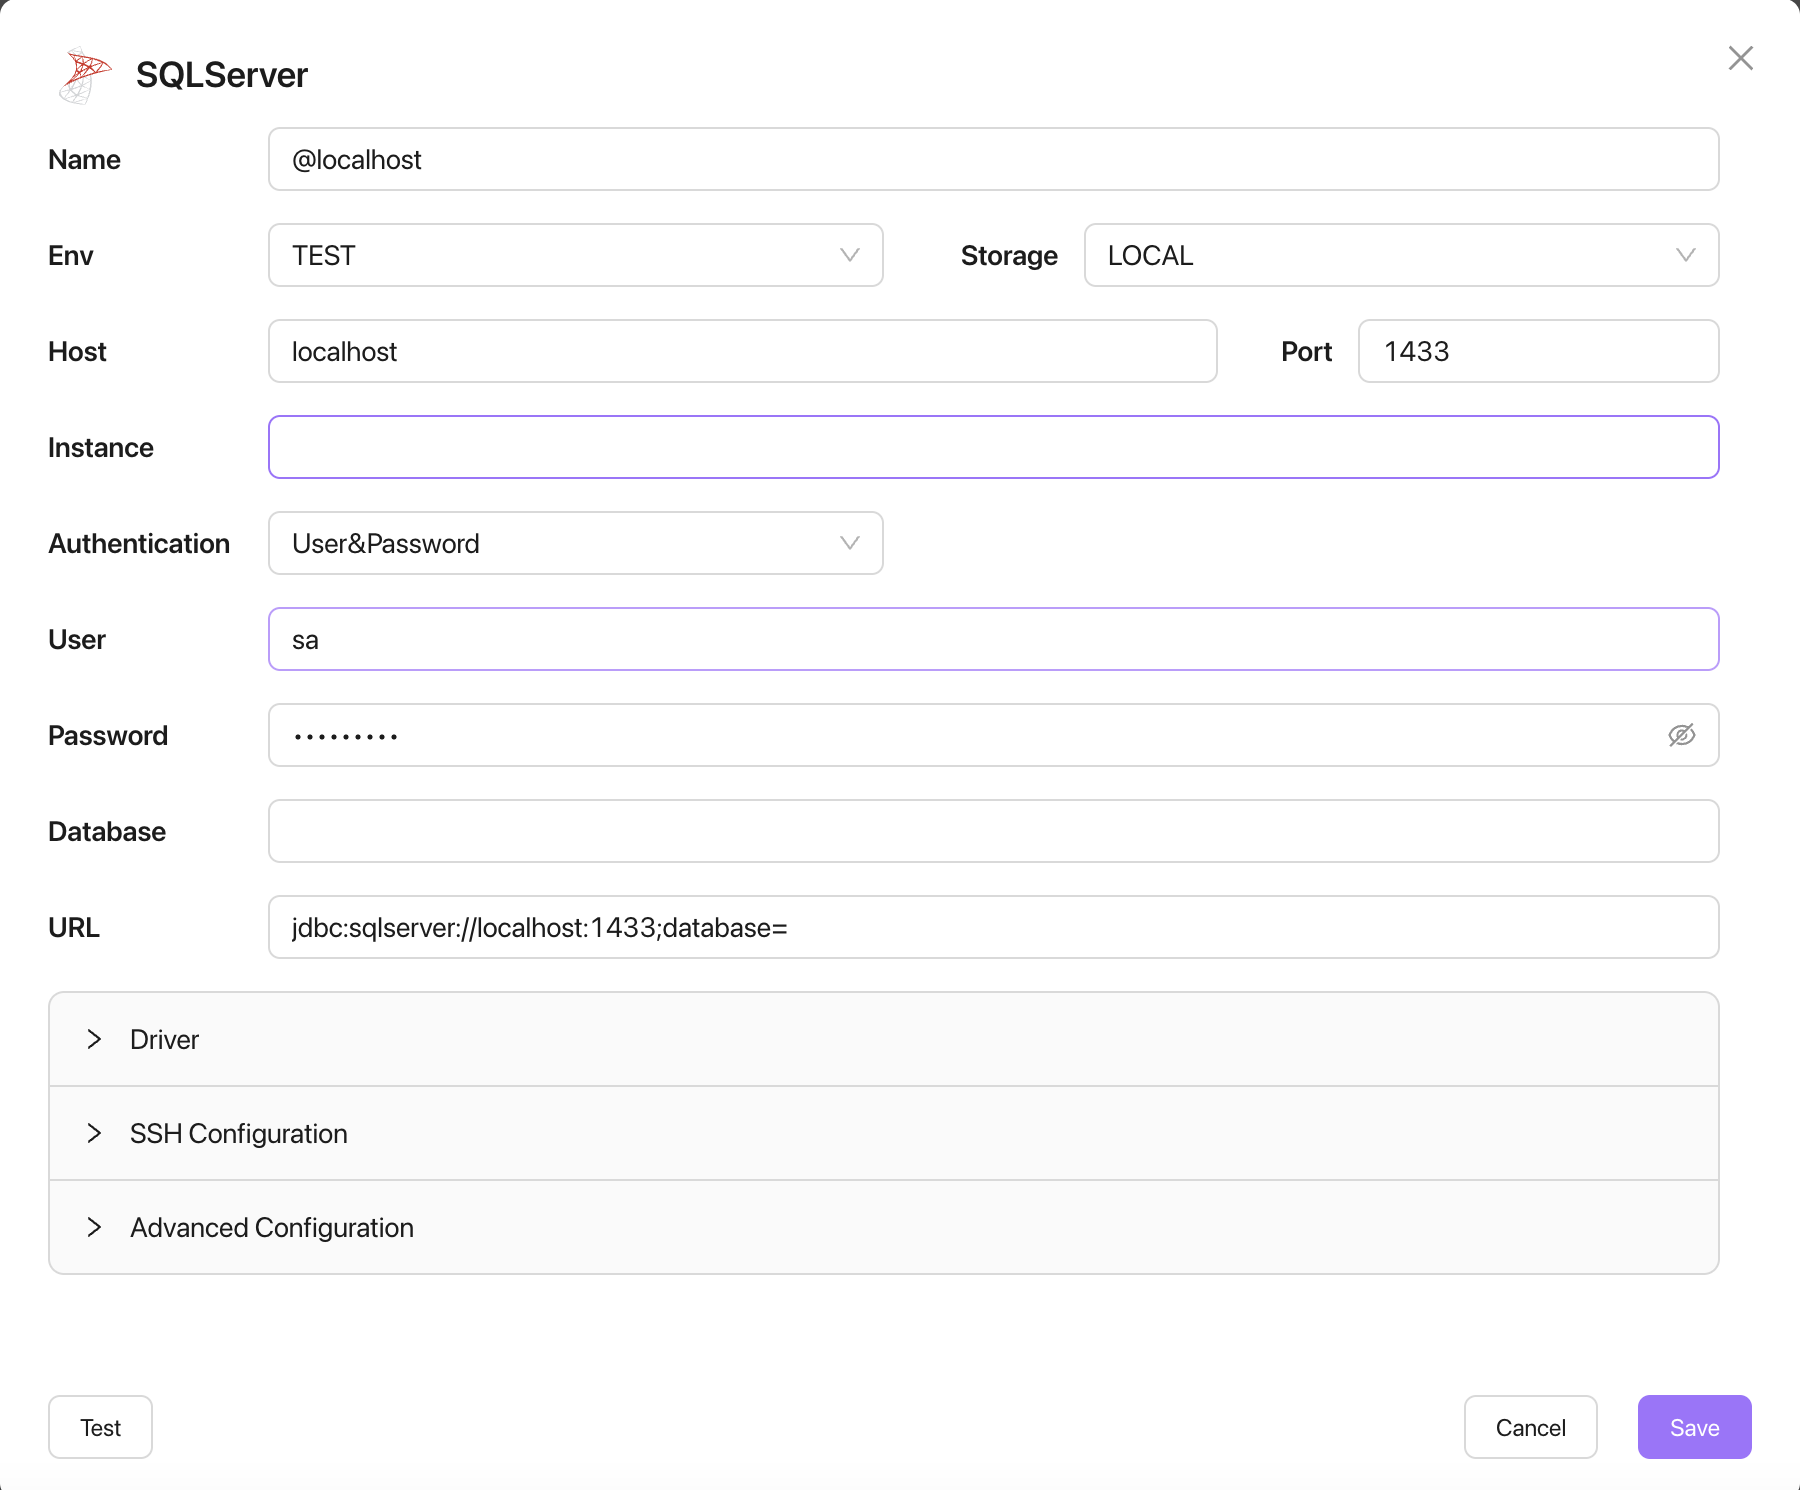Viewport: 1800px width, 1490px height.
Task: Save the SQLServer connection
Action: pos(1694,1427)
